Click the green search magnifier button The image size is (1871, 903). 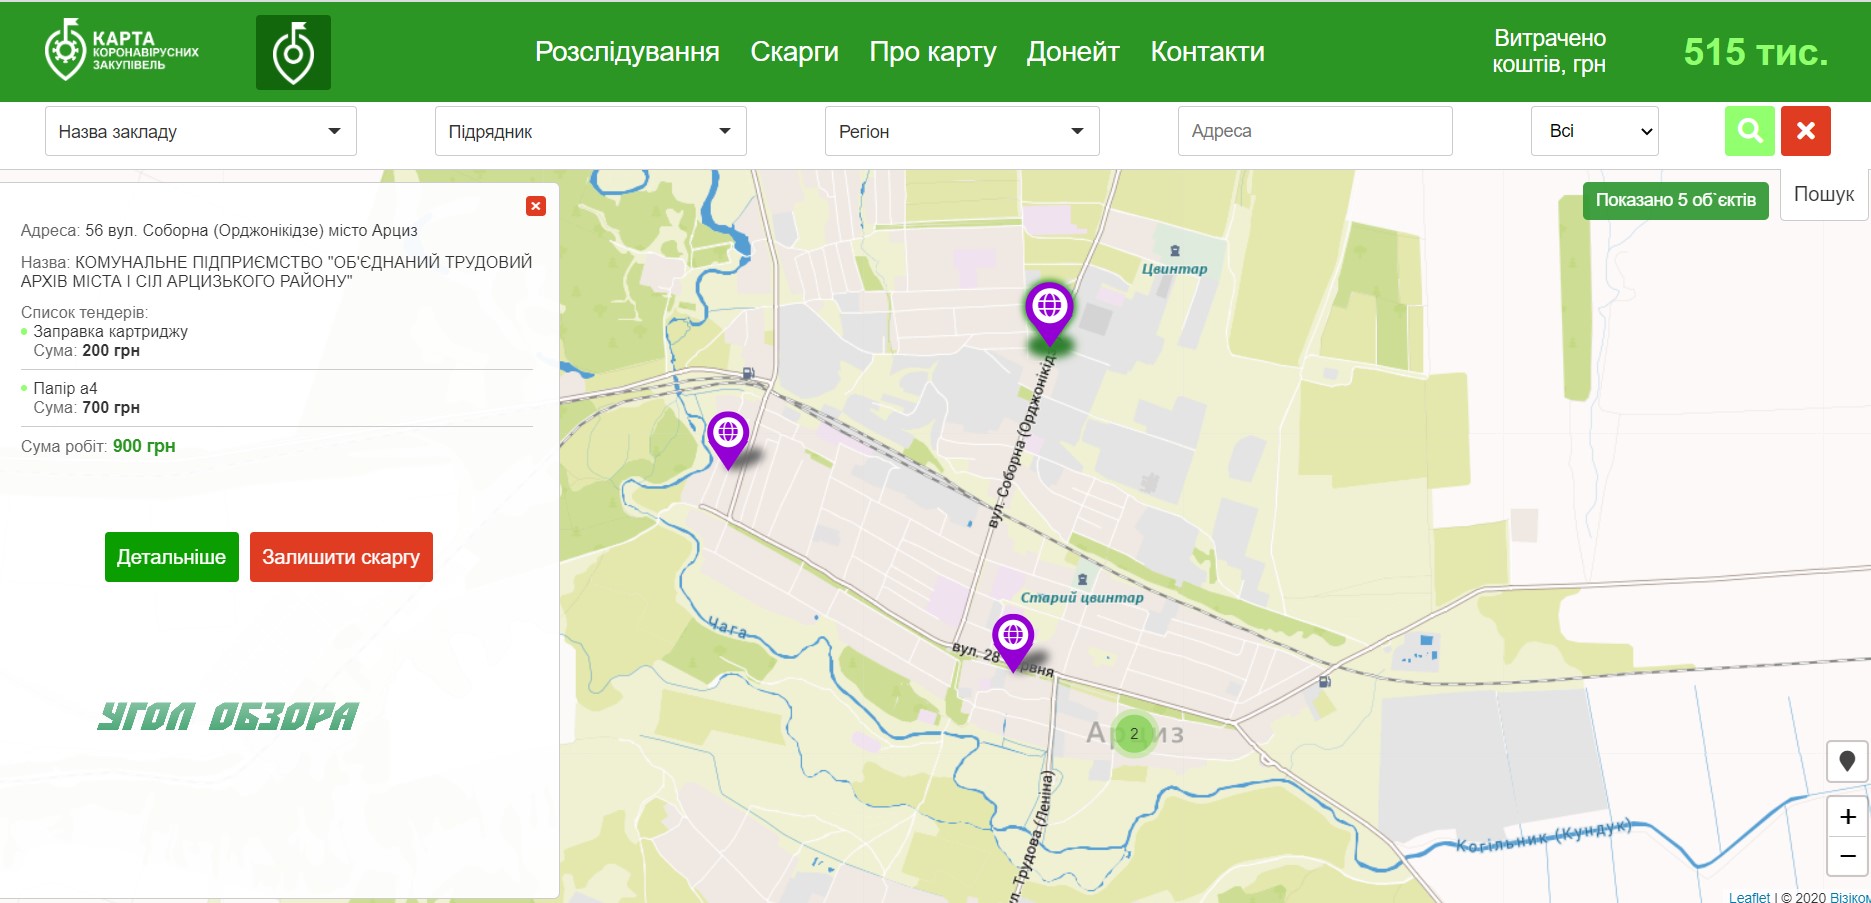(1749, 131)
